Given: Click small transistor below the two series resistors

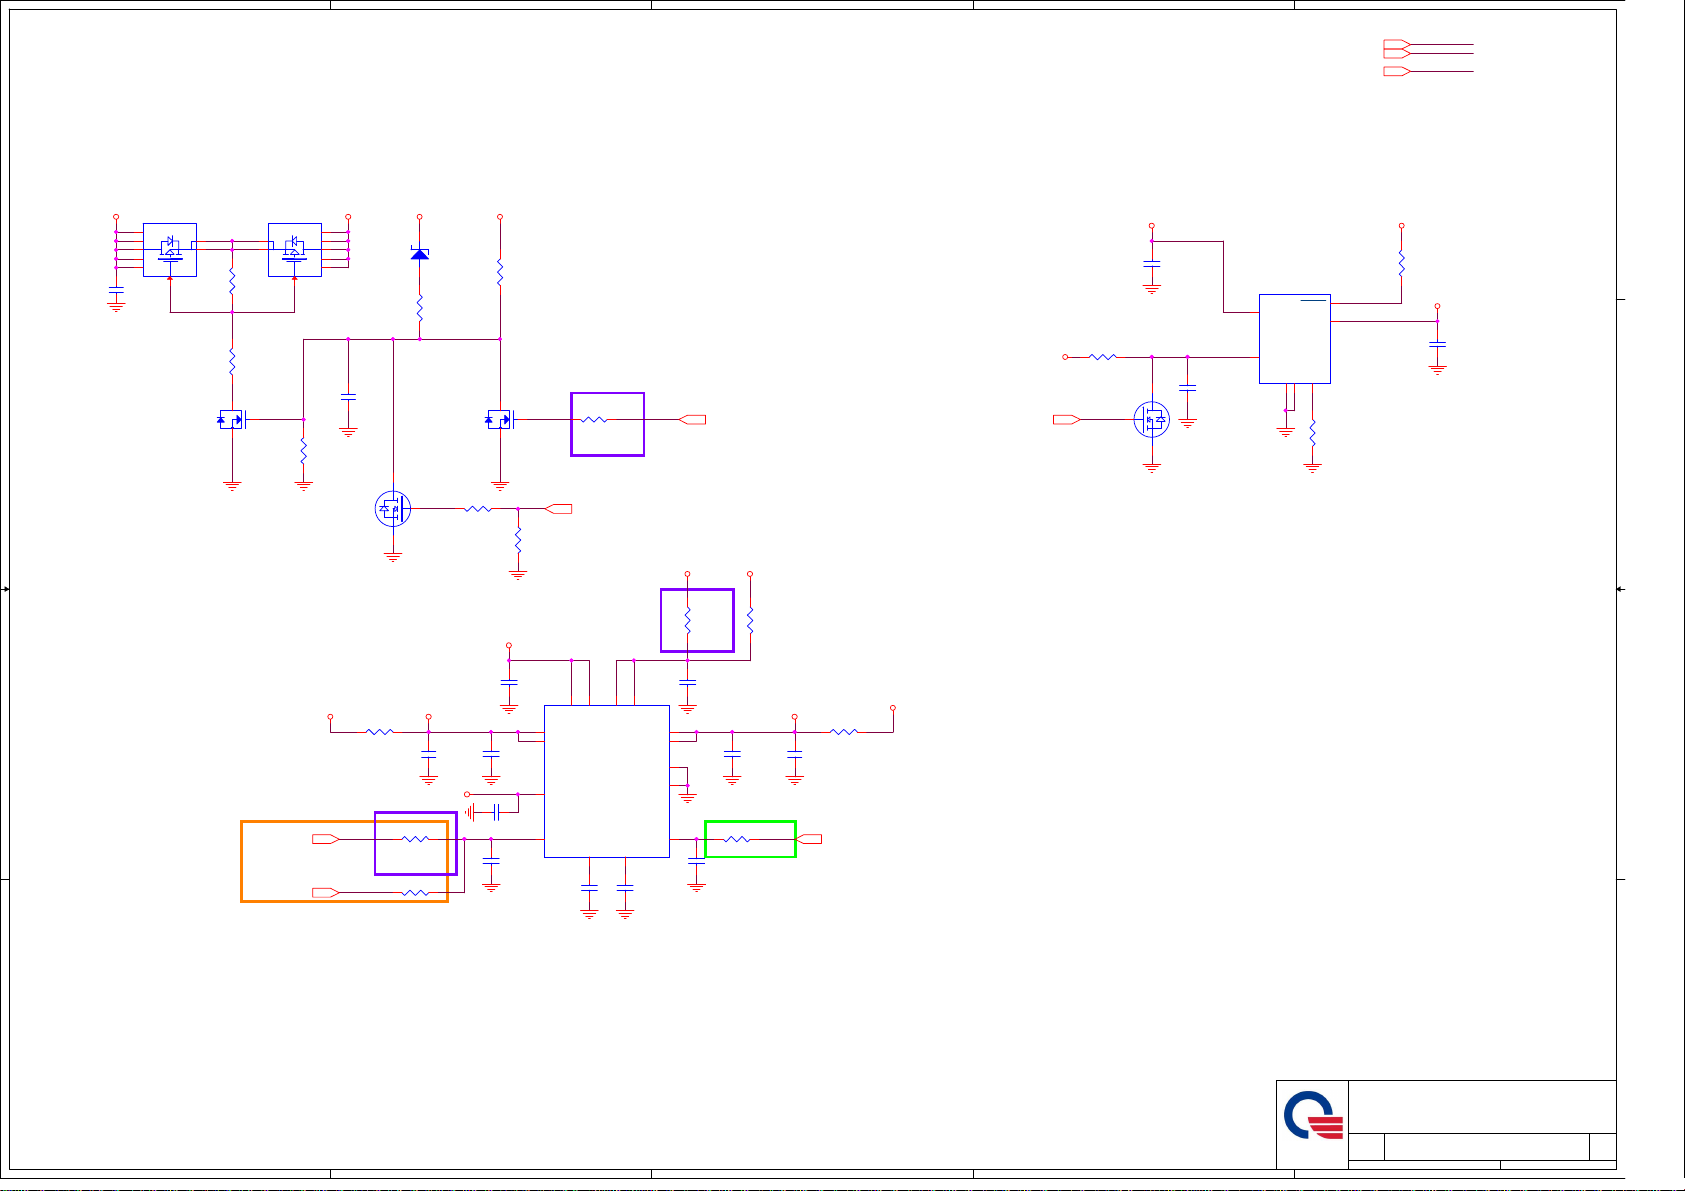Looking at the screenshot, I should [231, 420].
